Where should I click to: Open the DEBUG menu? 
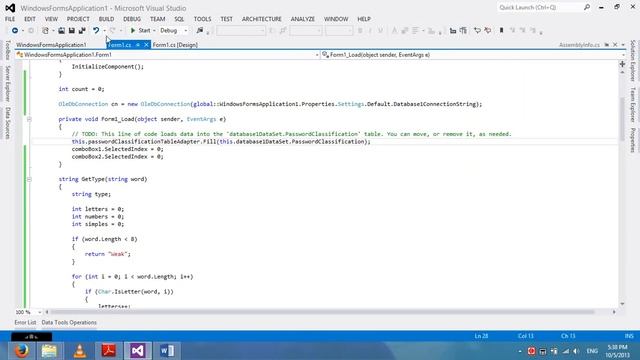[x=132, y=19]
